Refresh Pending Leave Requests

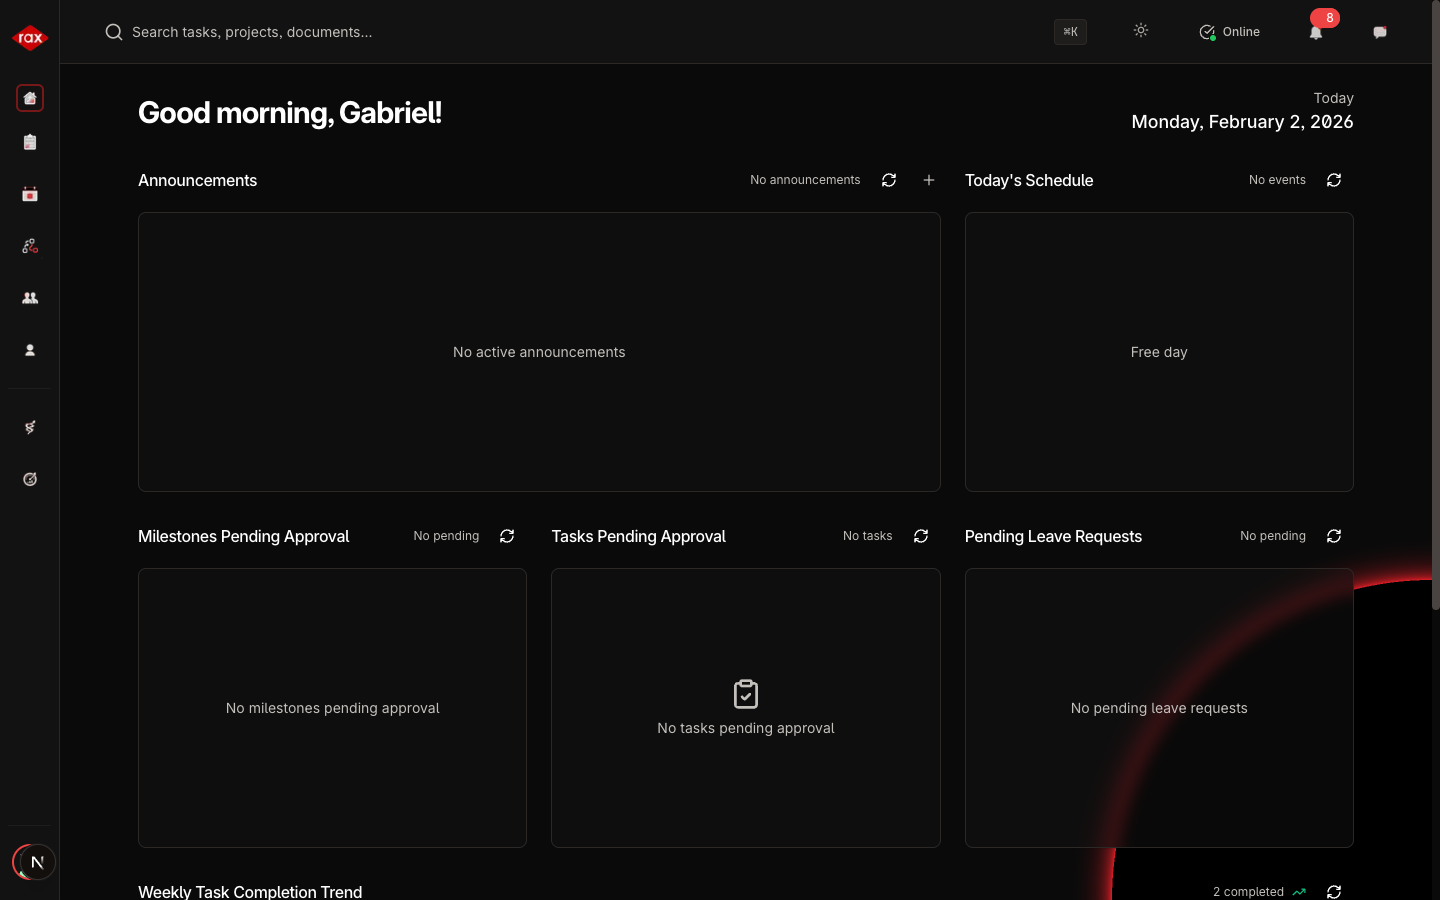tap(1334, 536)
